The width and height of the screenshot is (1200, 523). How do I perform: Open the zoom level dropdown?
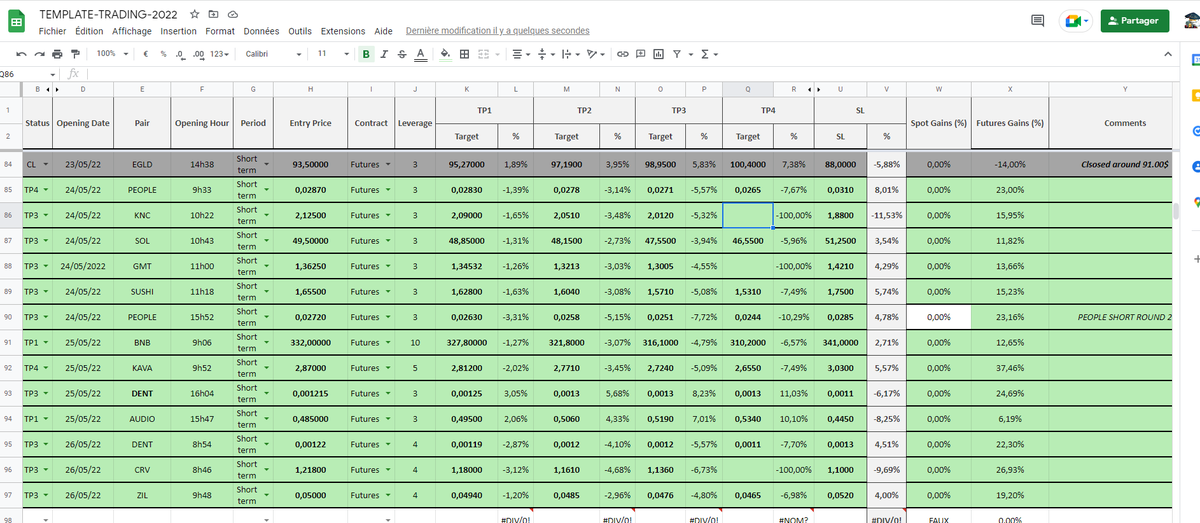point(111,53)
